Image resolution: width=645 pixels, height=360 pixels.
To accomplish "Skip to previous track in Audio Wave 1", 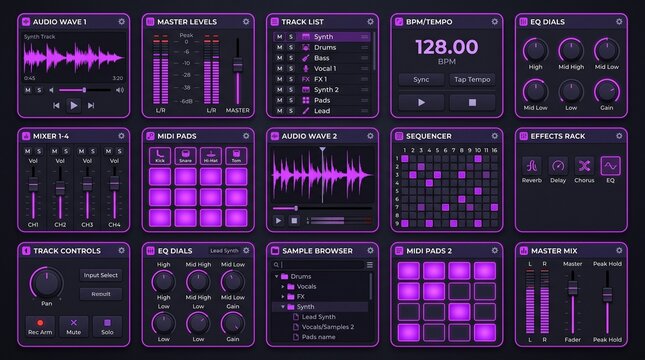I will [x=56, y=106].
